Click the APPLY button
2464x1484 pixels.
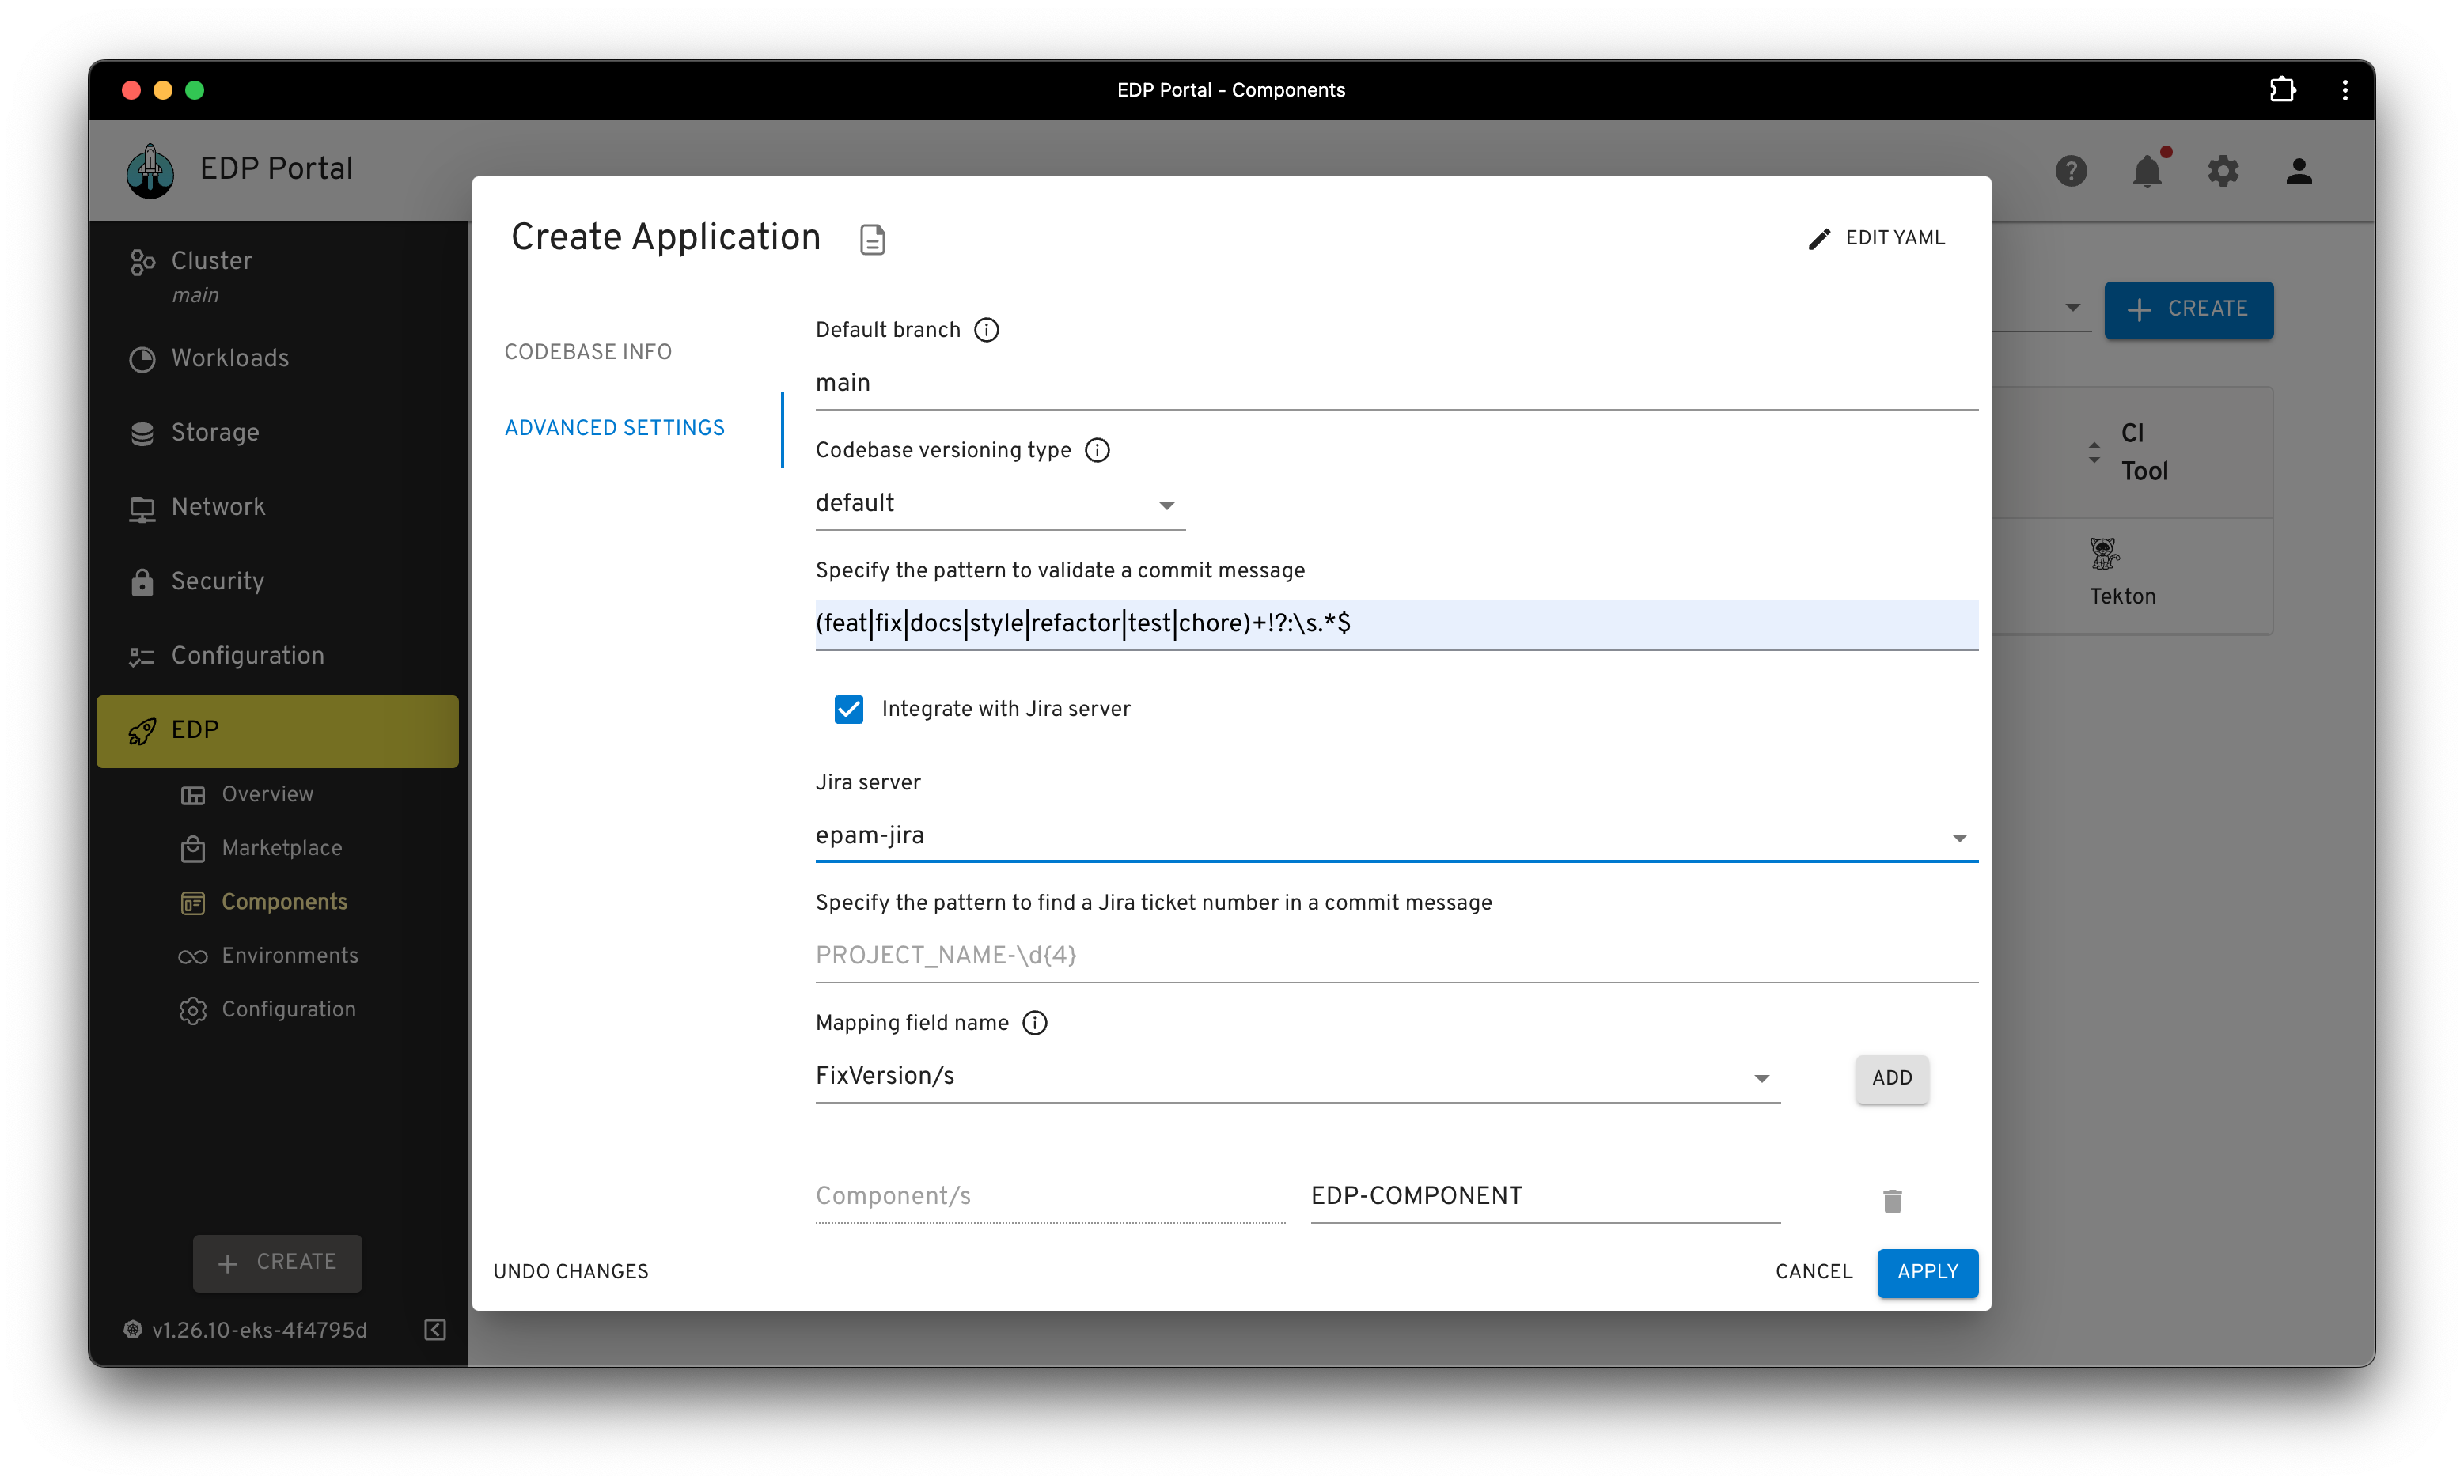(x=1925, y=1271)
